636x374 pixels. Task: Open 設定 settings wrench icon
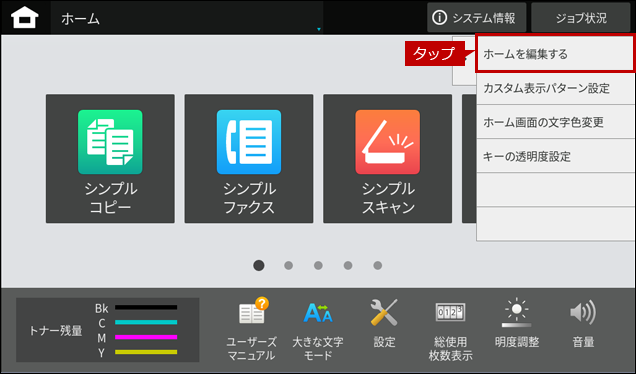coord(384,324)
